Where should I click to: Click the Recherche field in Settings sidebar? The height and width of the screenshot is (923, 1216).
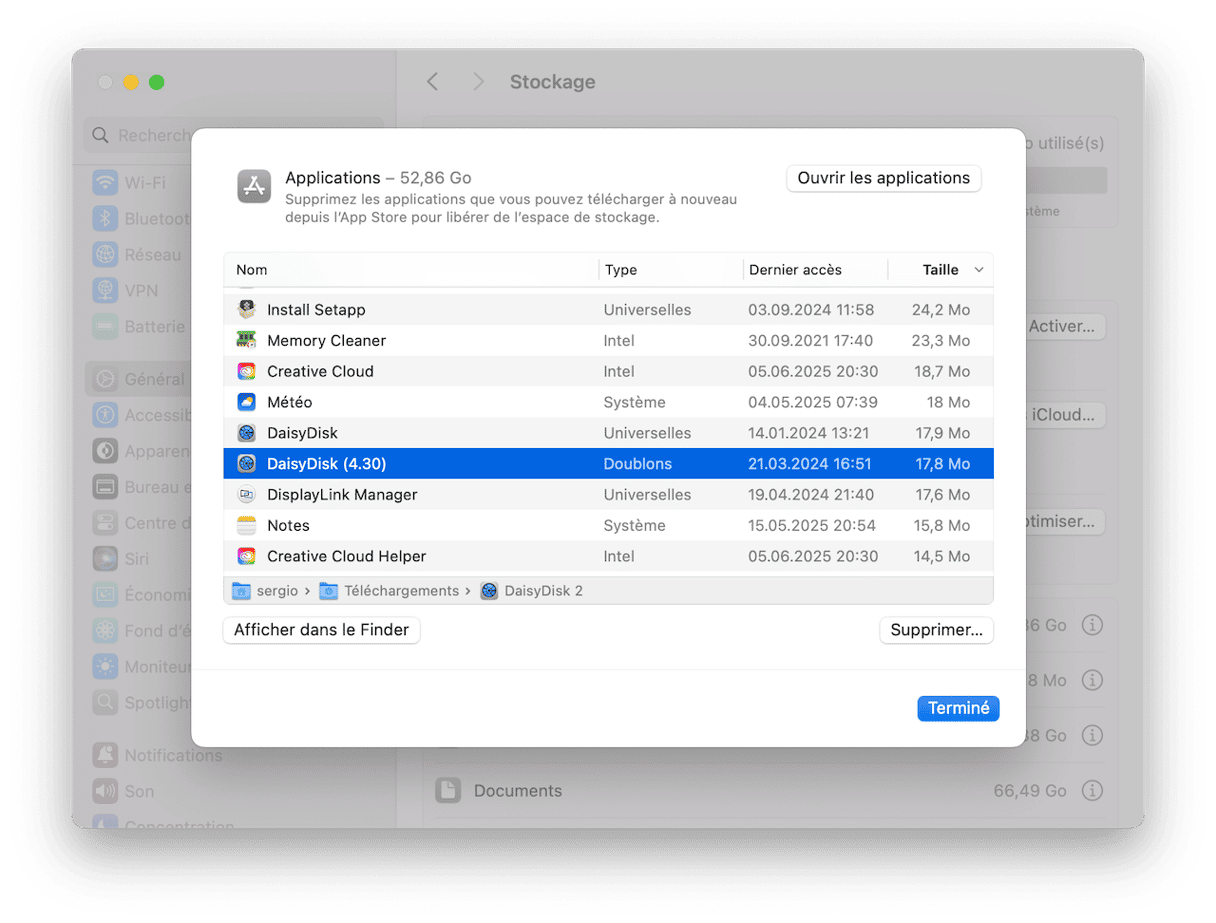click(x=234, y=135)
